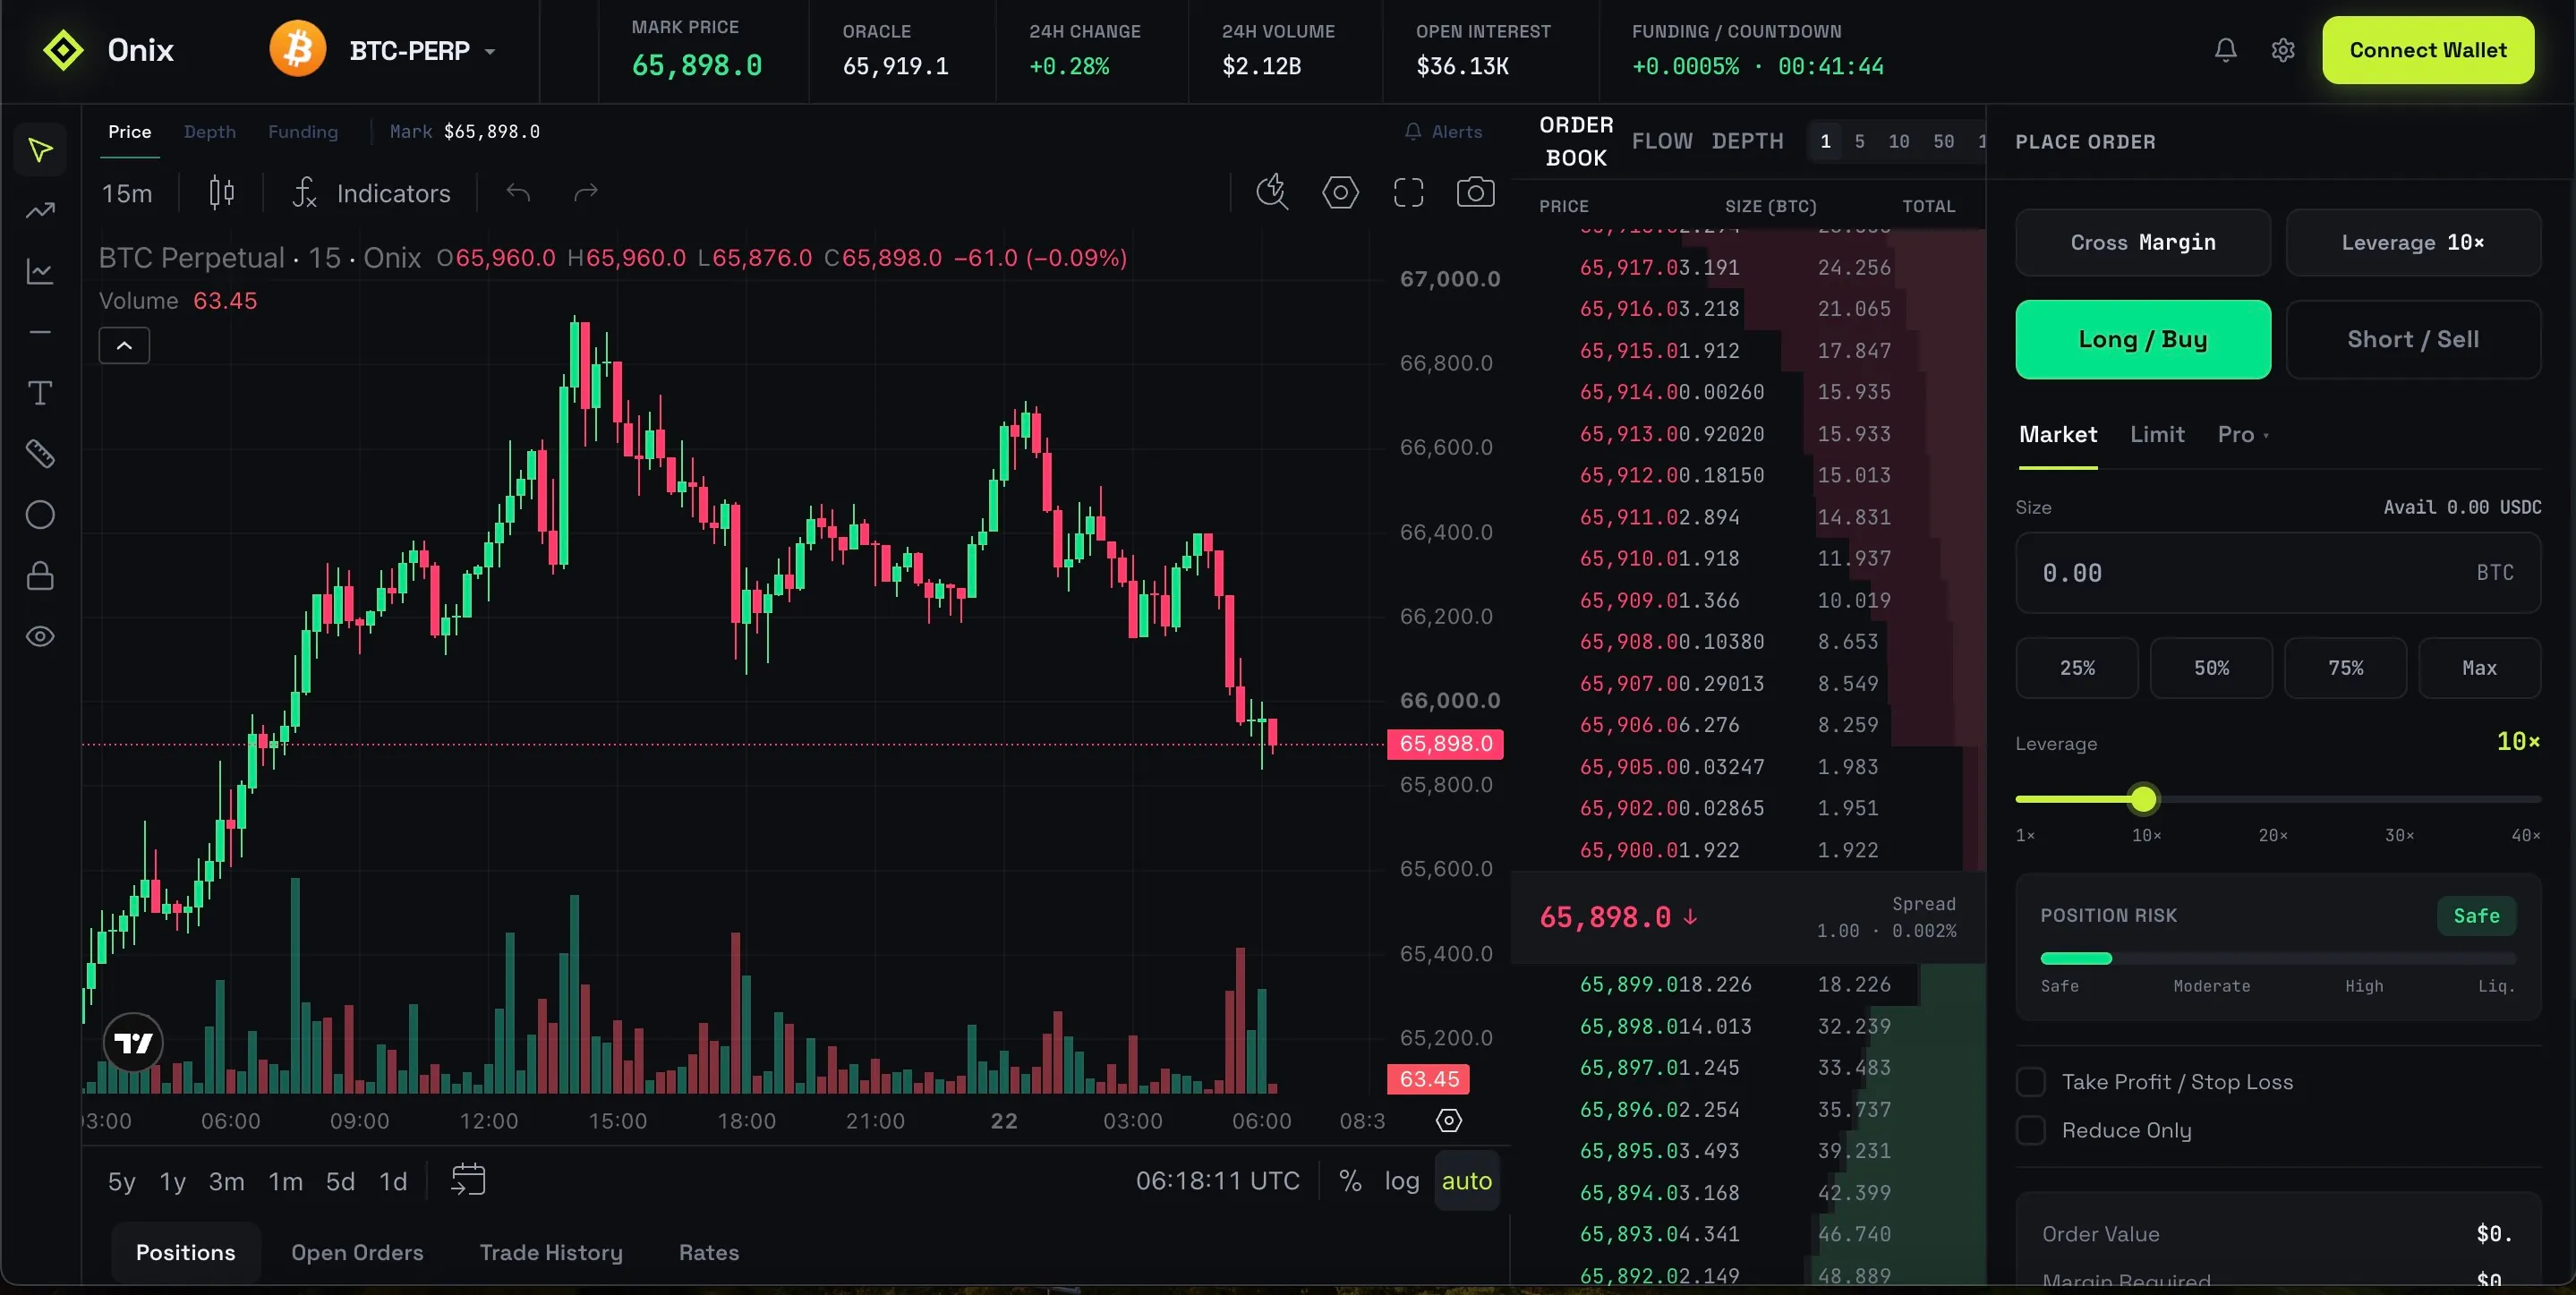The height and width of the screenshot is (1295, 2576).
Task: Select Short / Sell side
Action: tap(2413, 340)
